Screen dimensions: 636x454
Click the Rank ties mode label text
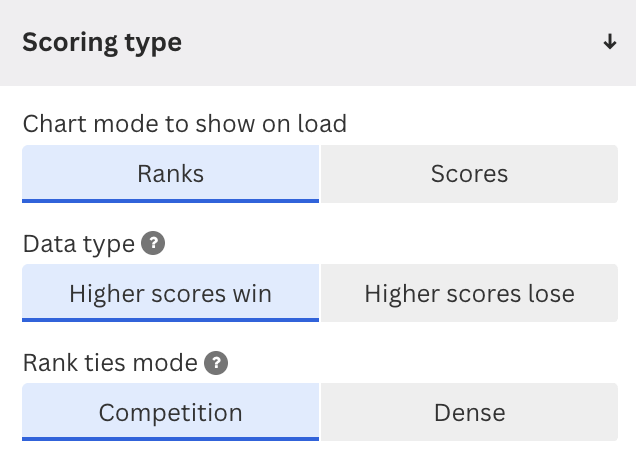[x=110, y=363]
